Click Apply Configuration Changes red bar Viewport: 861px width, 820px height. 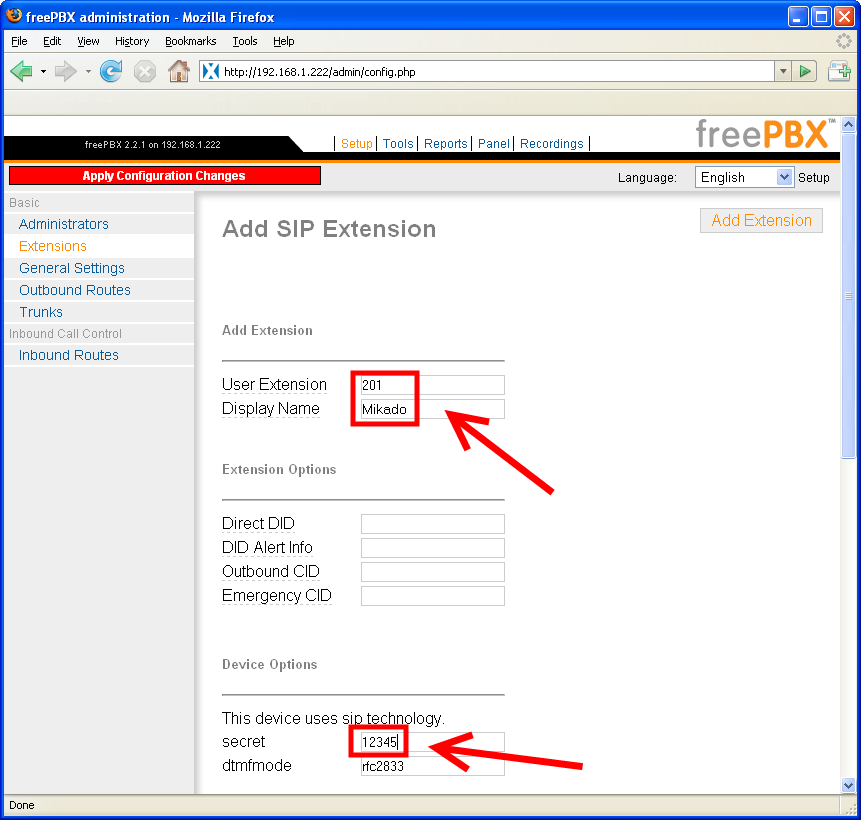point(165,176)
